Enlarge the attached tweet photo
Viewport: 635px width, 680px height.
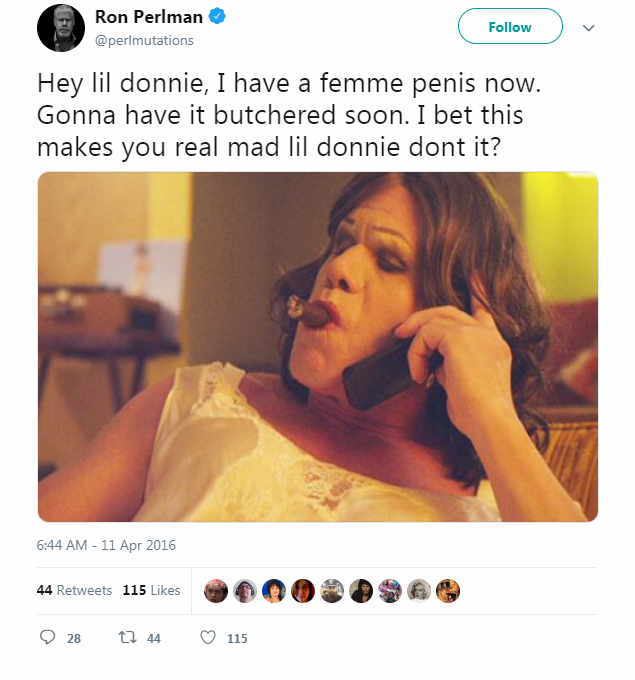(x=318, y=347)
